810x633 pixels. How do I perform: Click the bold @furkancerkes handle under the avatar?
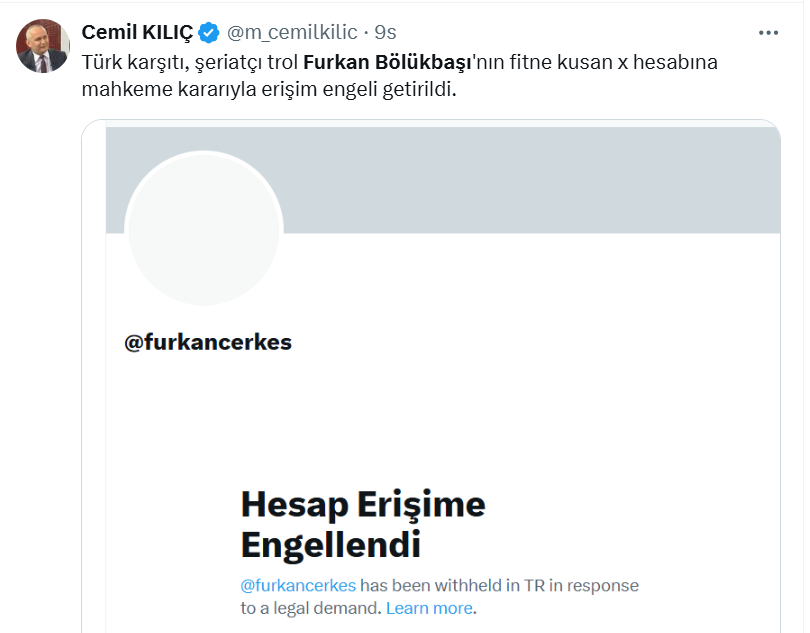[208, 342]
